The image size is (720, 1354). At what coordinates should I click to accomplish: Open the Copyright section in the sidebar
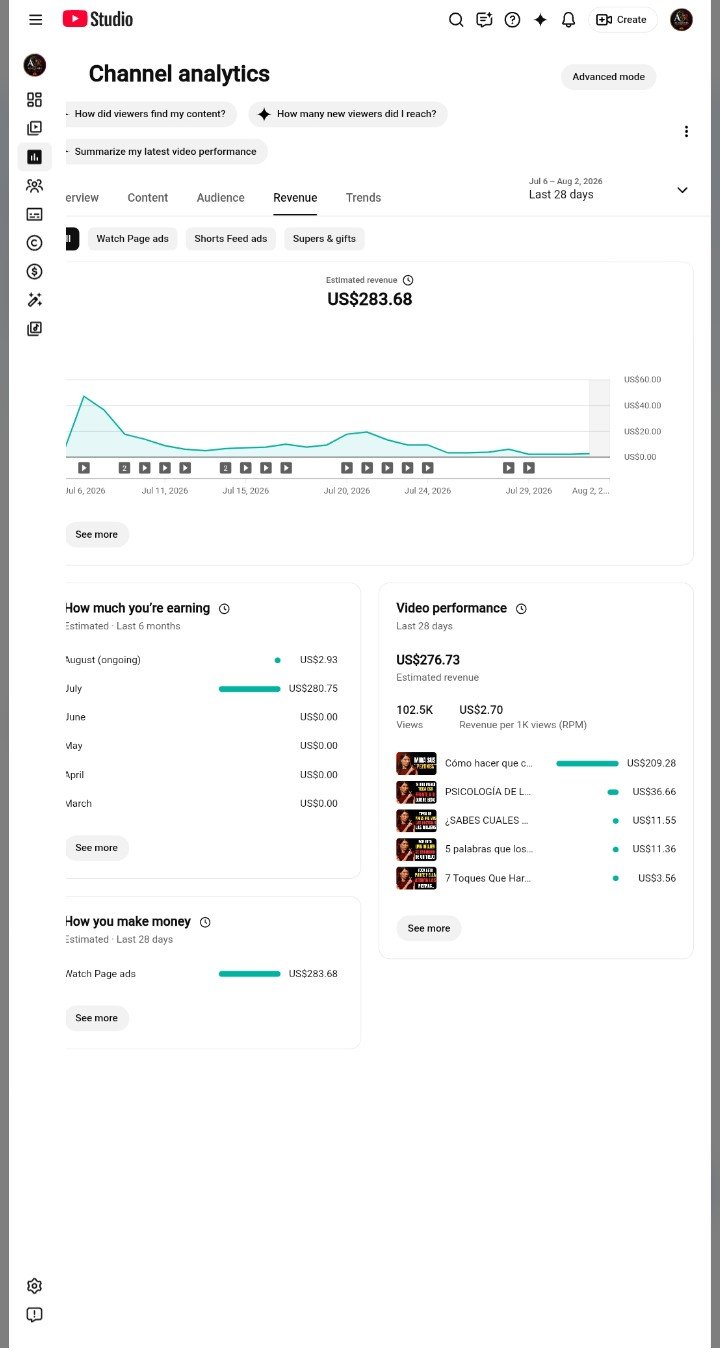tap(35, 242)
